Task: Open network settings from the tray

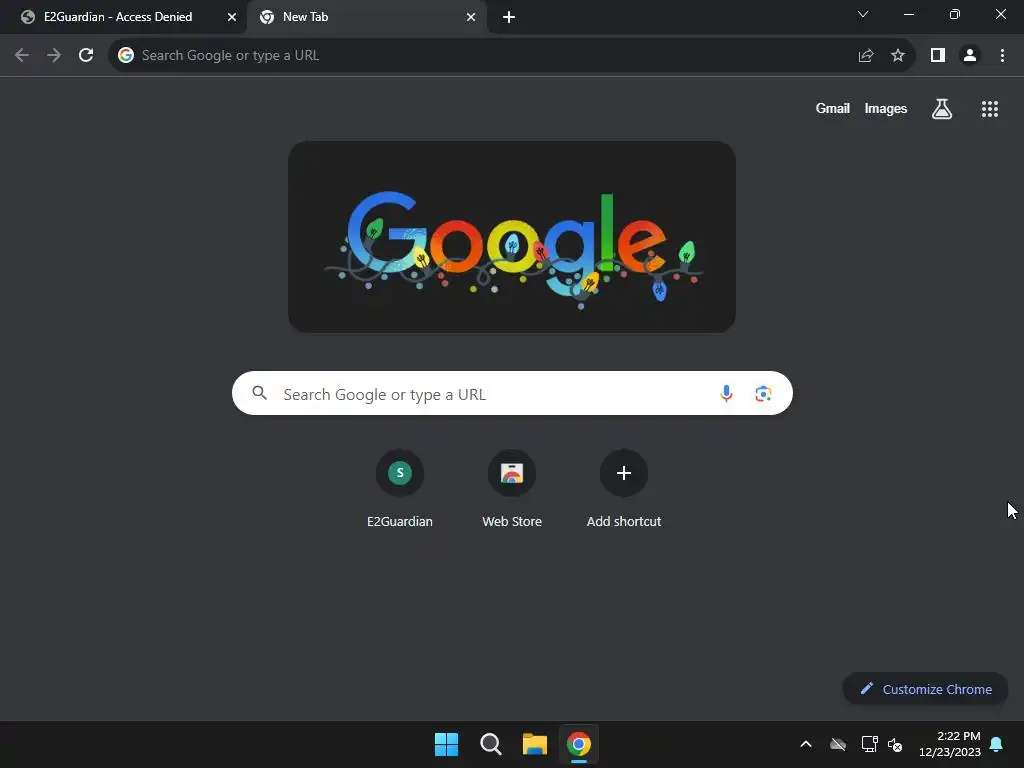Action: (x=869, y=744)
